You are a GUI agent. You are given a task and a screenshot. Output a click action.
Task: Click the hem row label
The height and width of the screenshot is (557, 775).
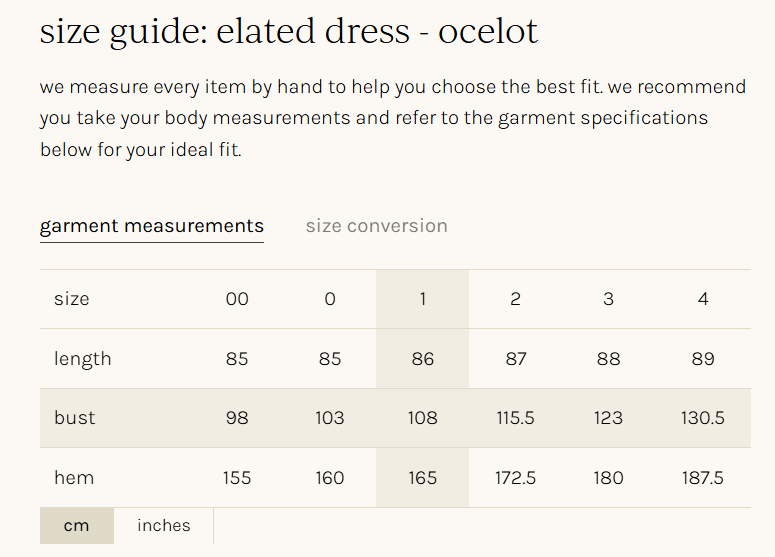[74, 478]
